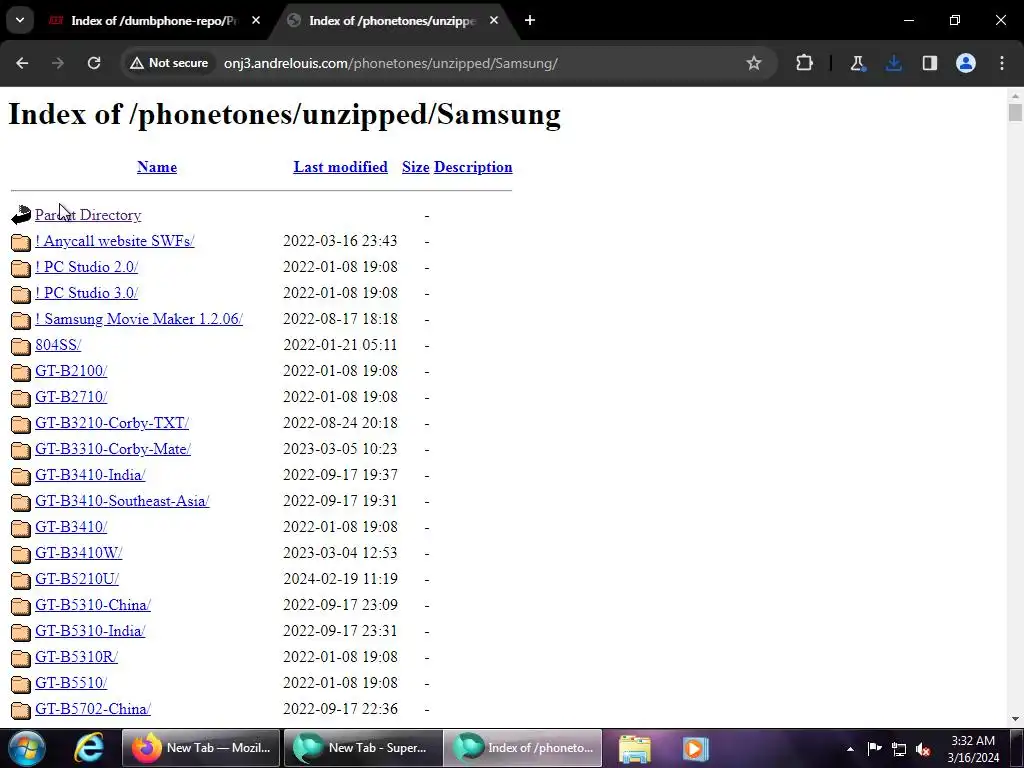This screenshot has width=1024, height=768.
Task: Open the GT-B5310-India folder
Action: 90,631
